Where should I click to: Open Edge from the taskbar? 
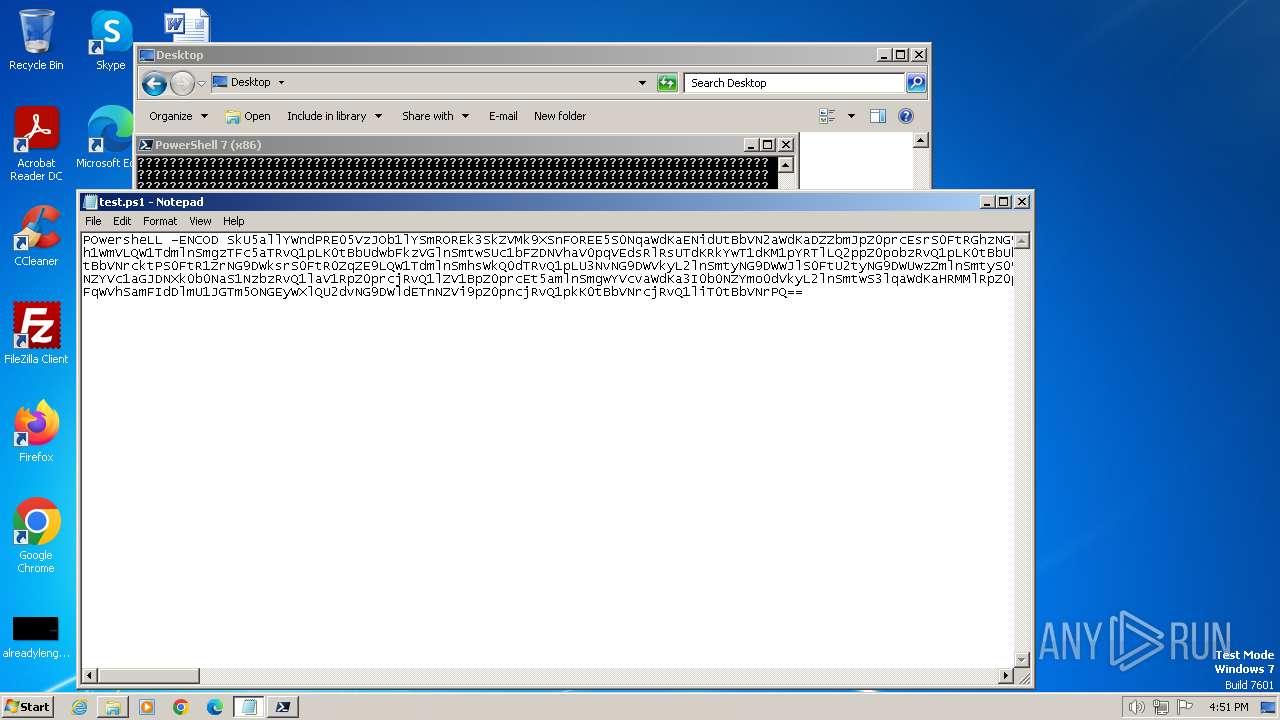click(215, 707)
